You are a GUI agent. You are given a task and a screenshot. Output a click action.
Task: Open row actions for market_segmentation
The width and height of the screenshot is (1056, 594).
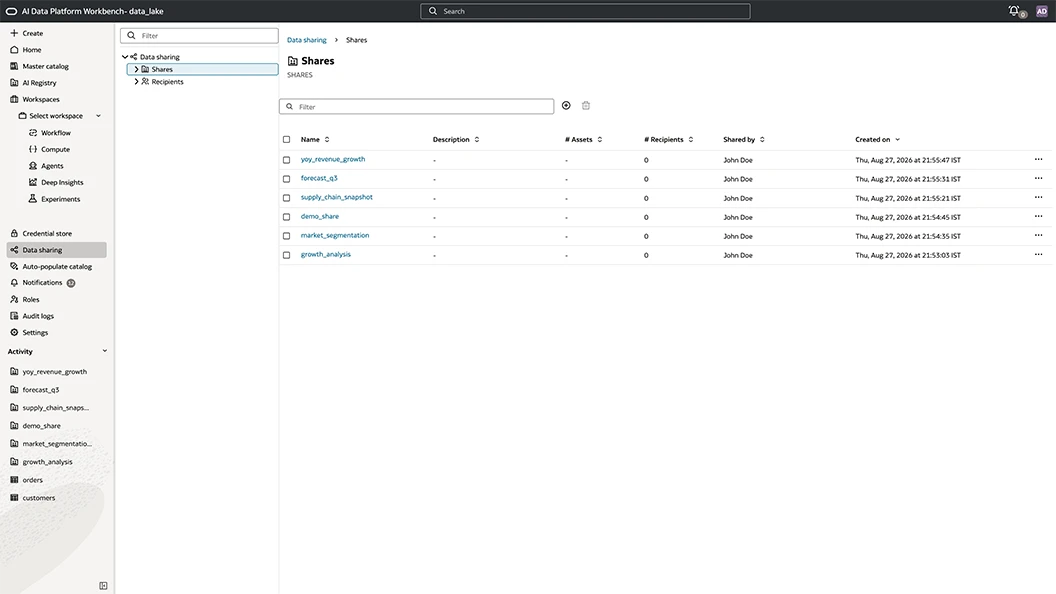tap(1038, 236)
